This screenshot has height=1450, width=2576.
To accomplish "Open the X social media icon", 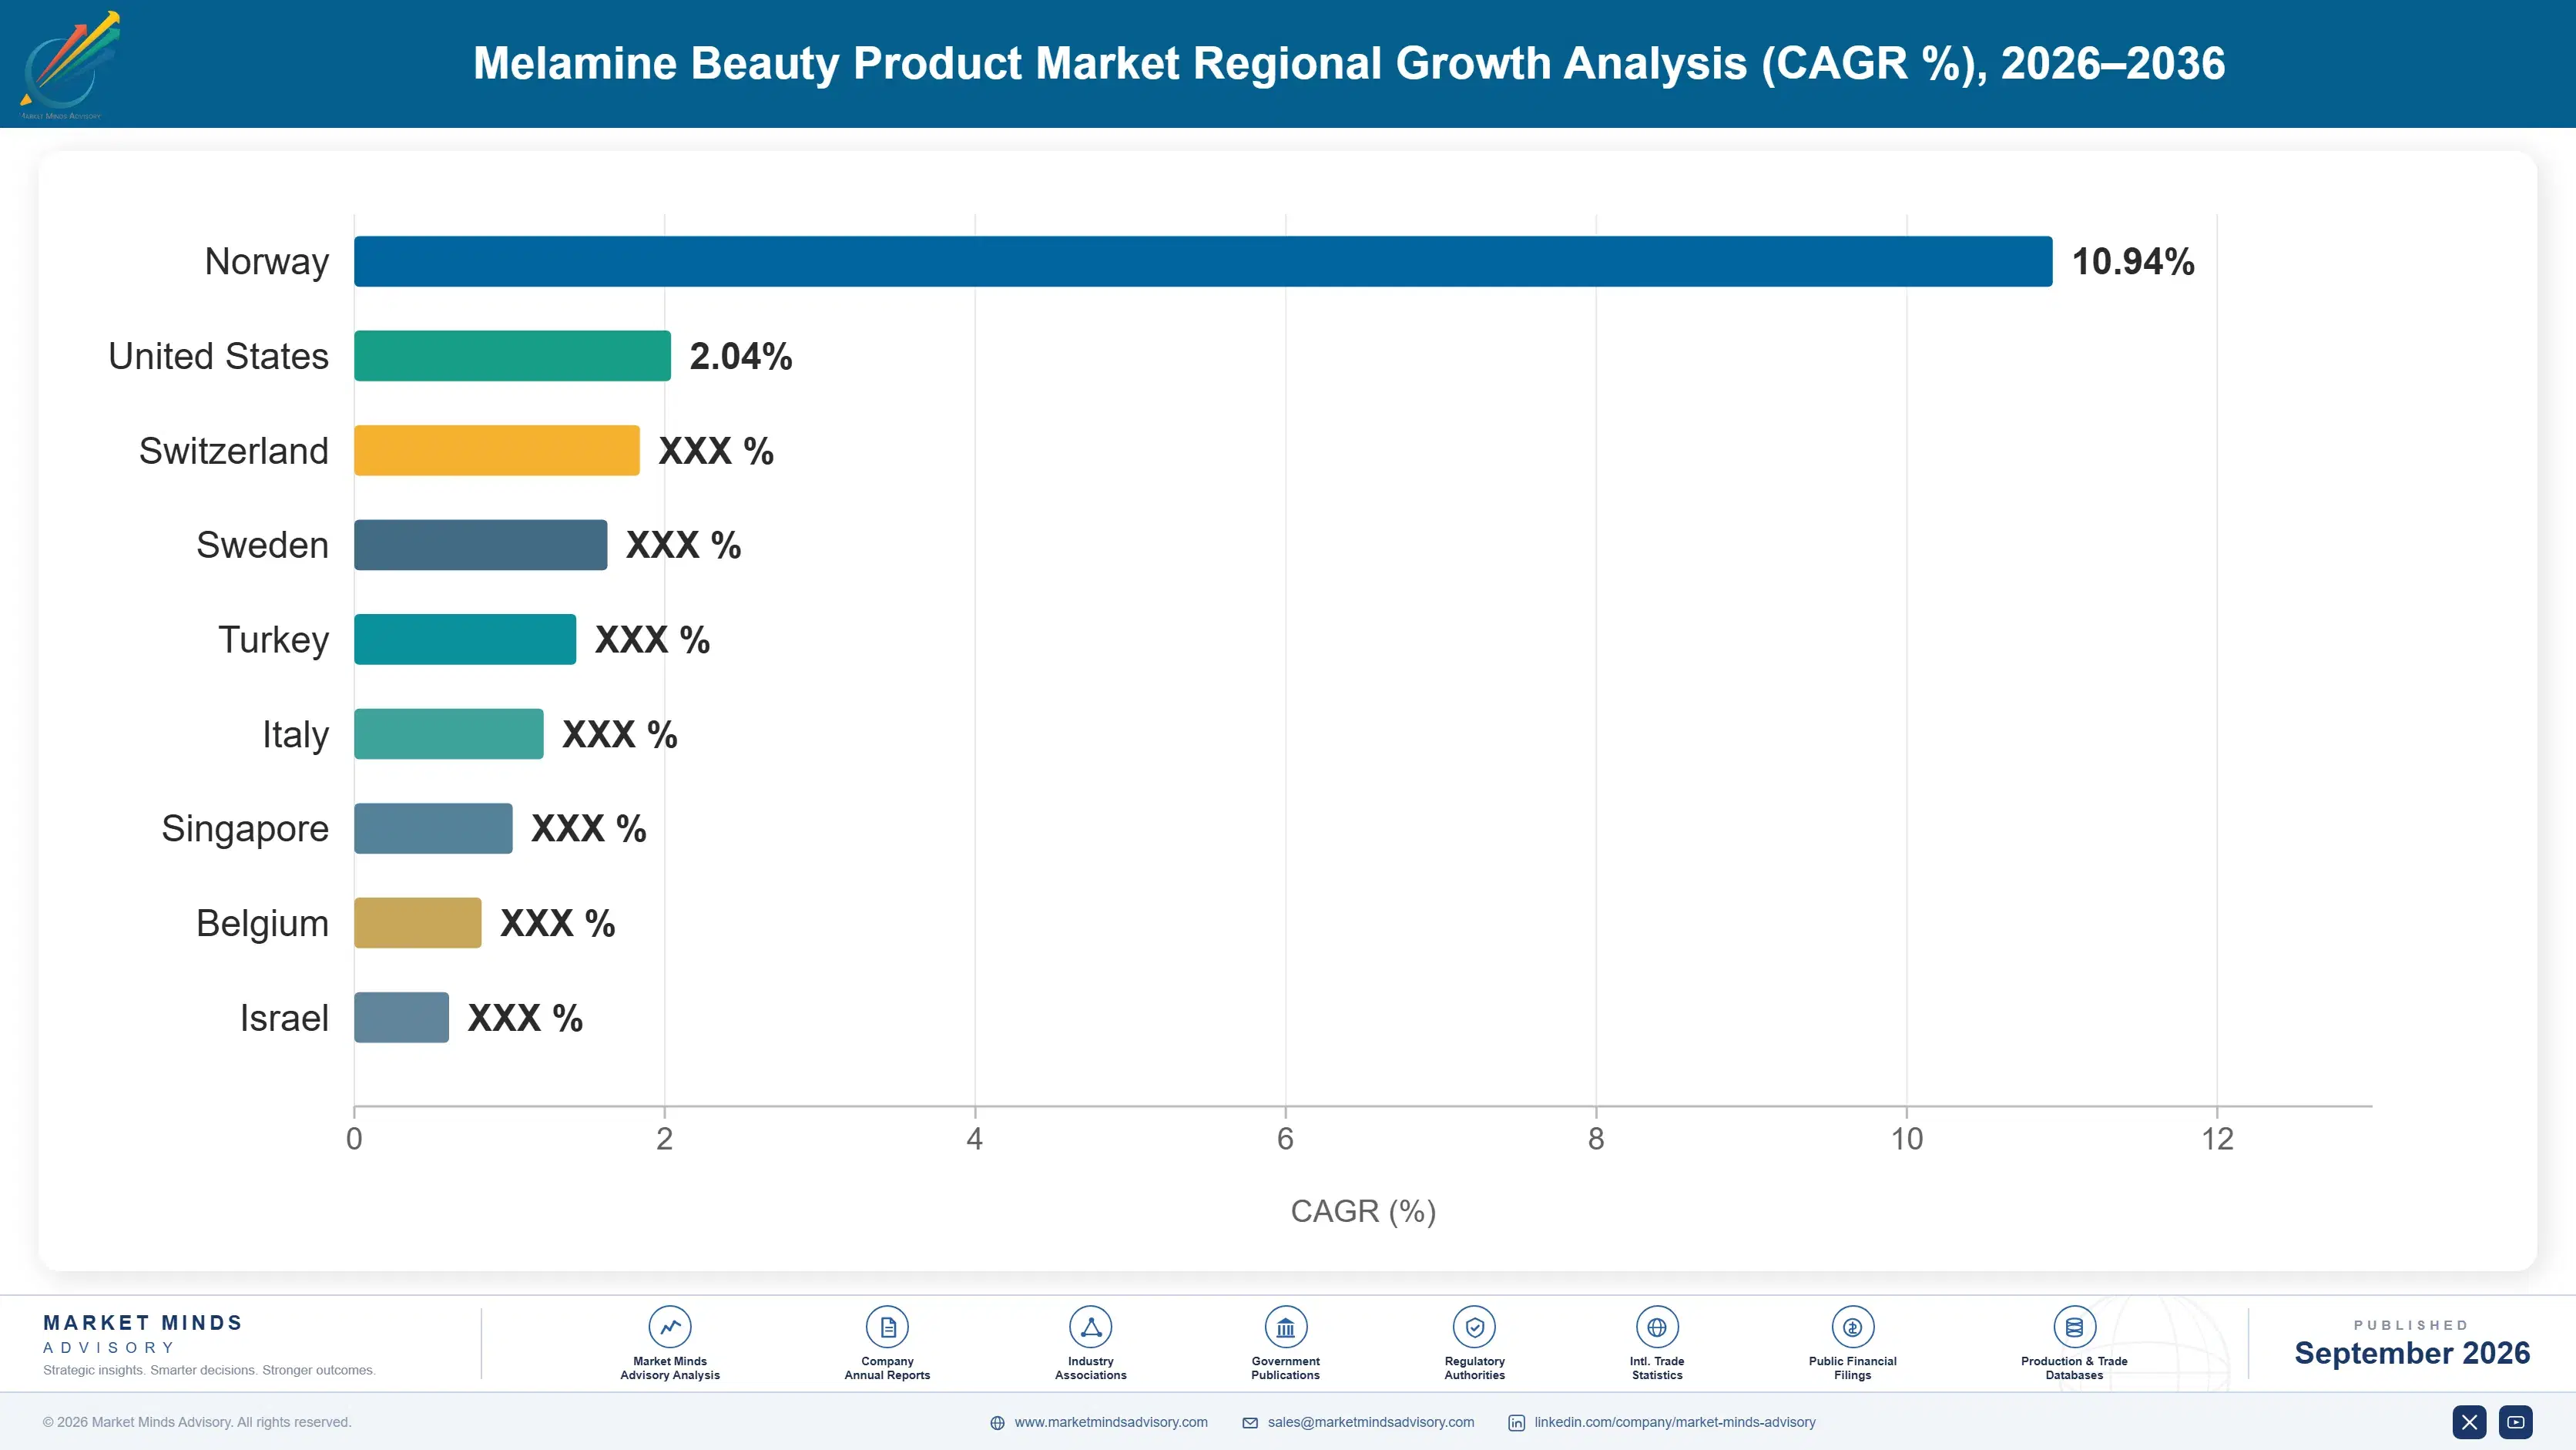I will point(2469,1422).
